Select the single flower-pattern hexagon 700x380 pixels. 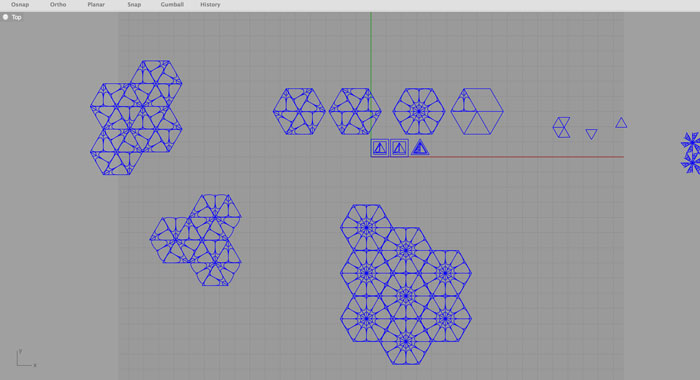click(x=419, y=111)
